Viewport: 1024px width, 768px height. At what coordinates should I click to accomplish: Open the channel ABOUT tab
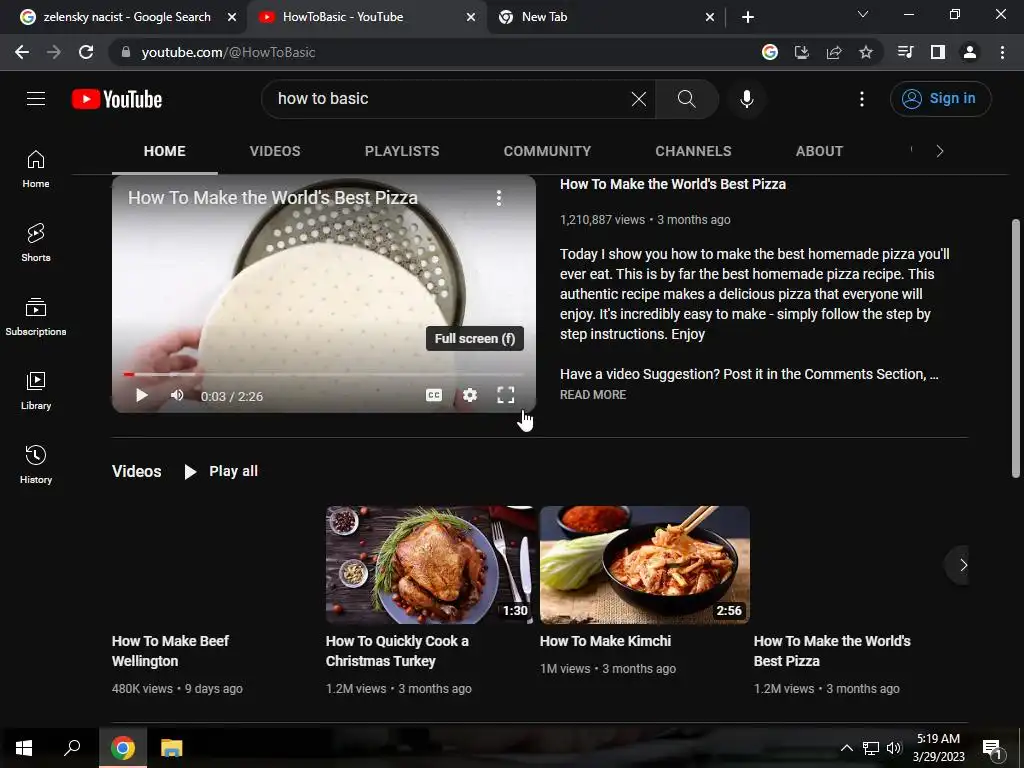click(819, 151)
